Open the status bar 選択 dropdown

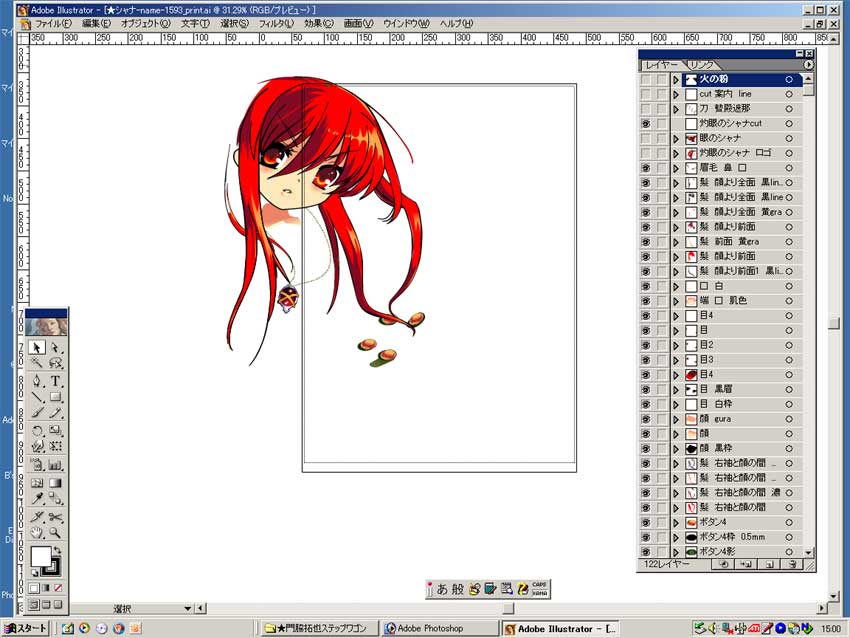click(188, 609)
